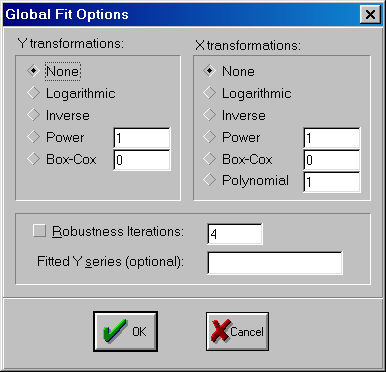Select Box-Cox for Y transformations

pos(33,159)
